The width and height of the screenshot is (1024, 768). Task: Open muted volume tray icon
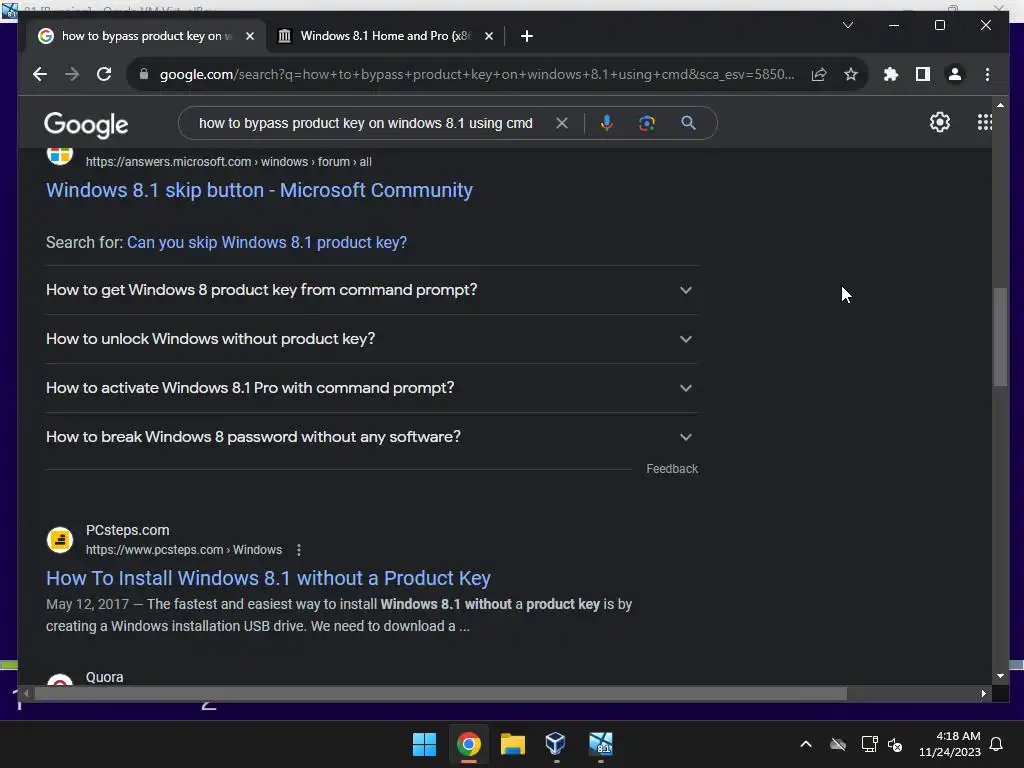895,744
